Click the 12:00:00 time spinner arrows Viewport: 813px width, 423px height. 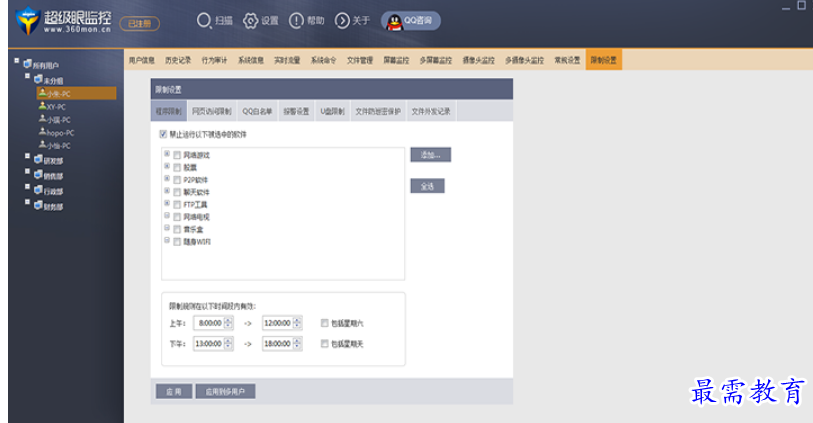[x=297, y=323]
